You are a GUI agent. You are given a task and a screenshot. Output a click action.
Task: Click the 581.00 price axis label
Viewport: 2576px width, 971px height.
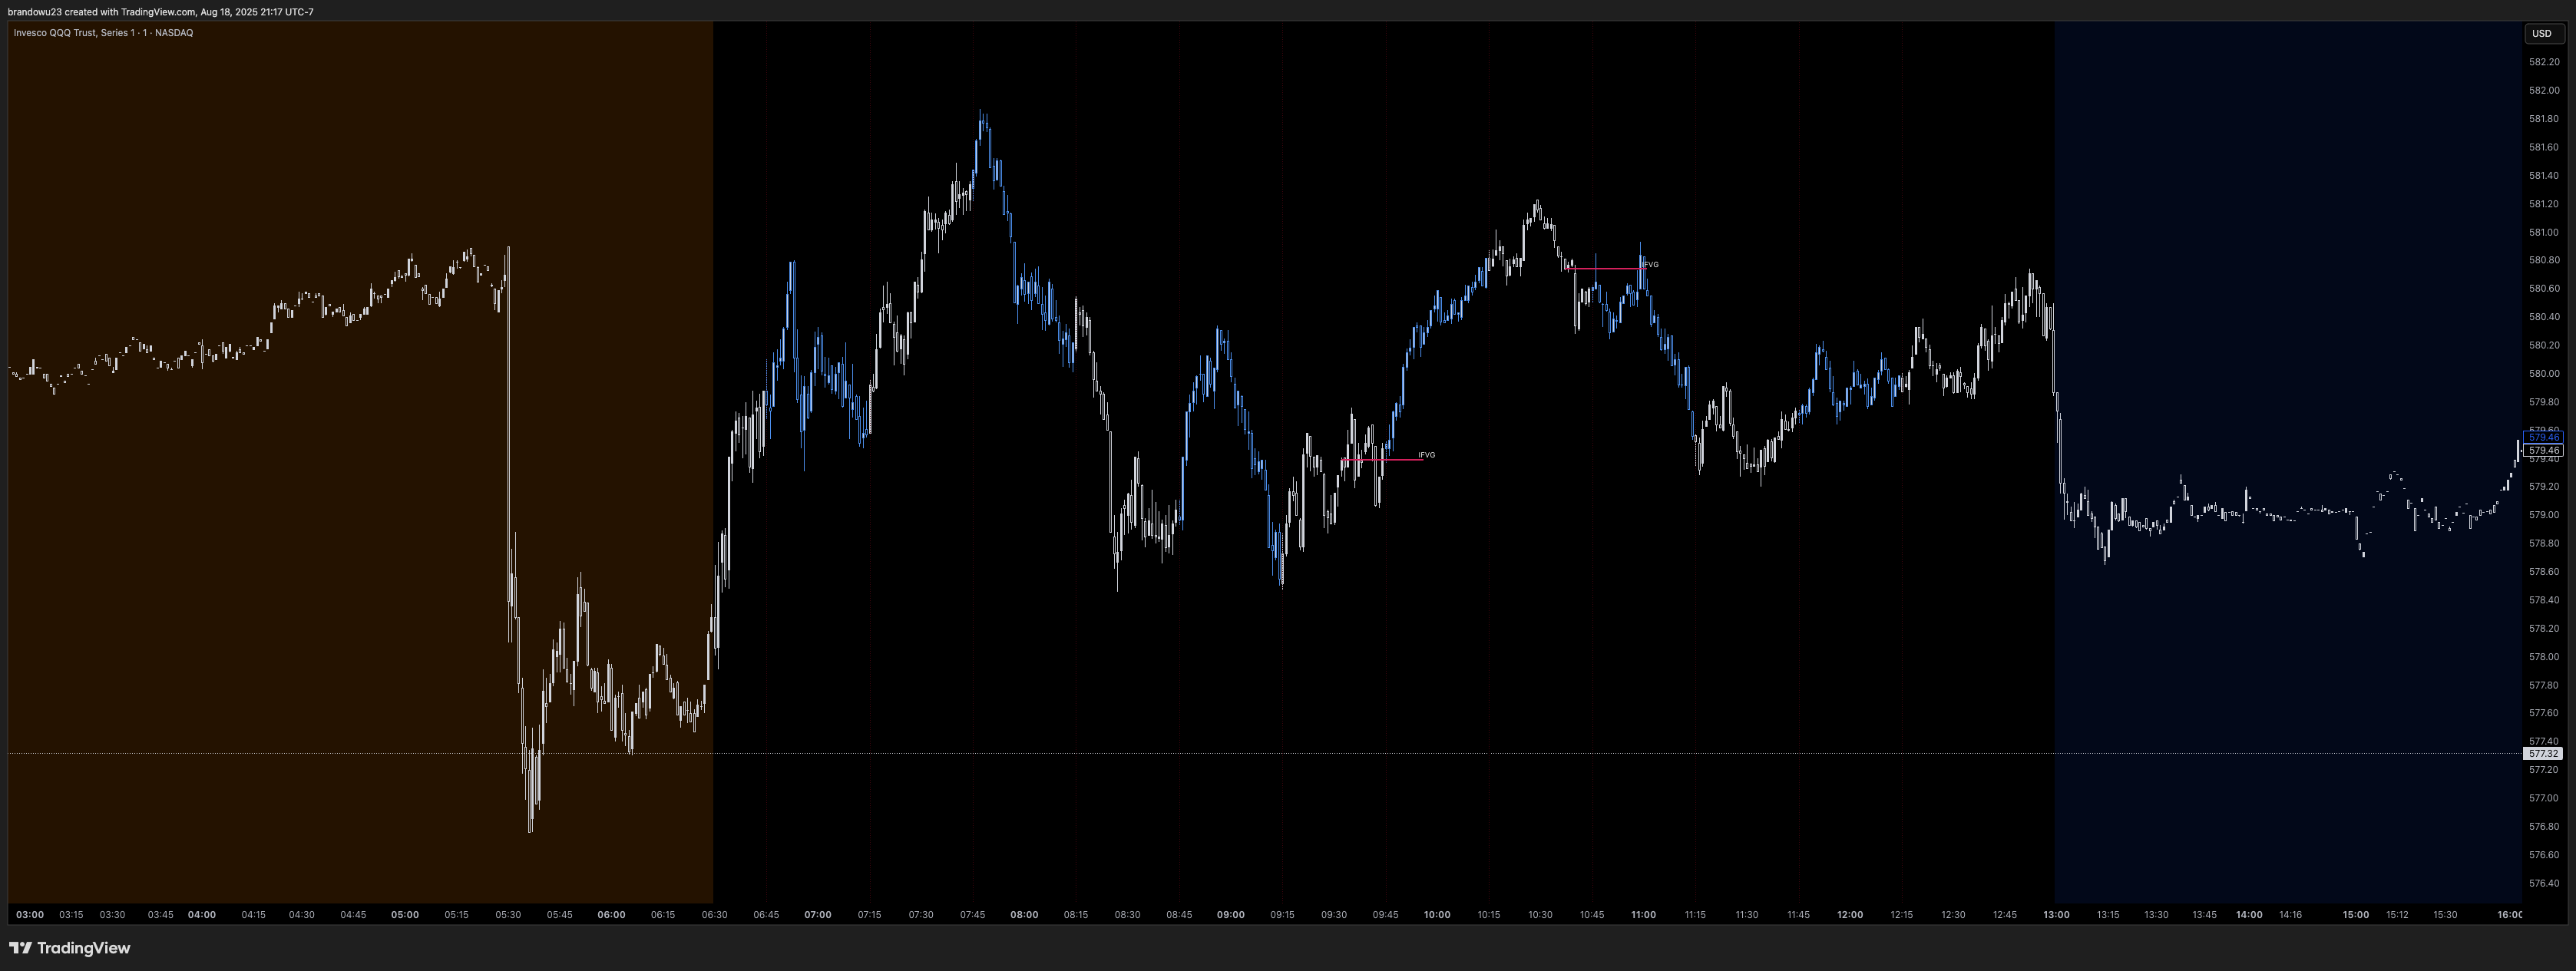click(x=2544, y=232)
